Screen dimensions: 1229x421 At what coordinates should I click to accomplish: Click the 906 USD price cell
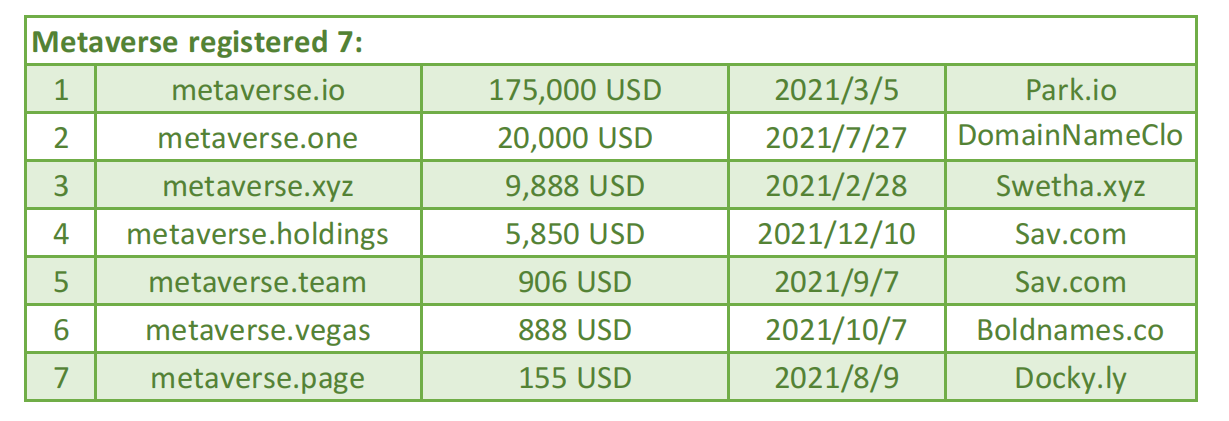[574, 281]
